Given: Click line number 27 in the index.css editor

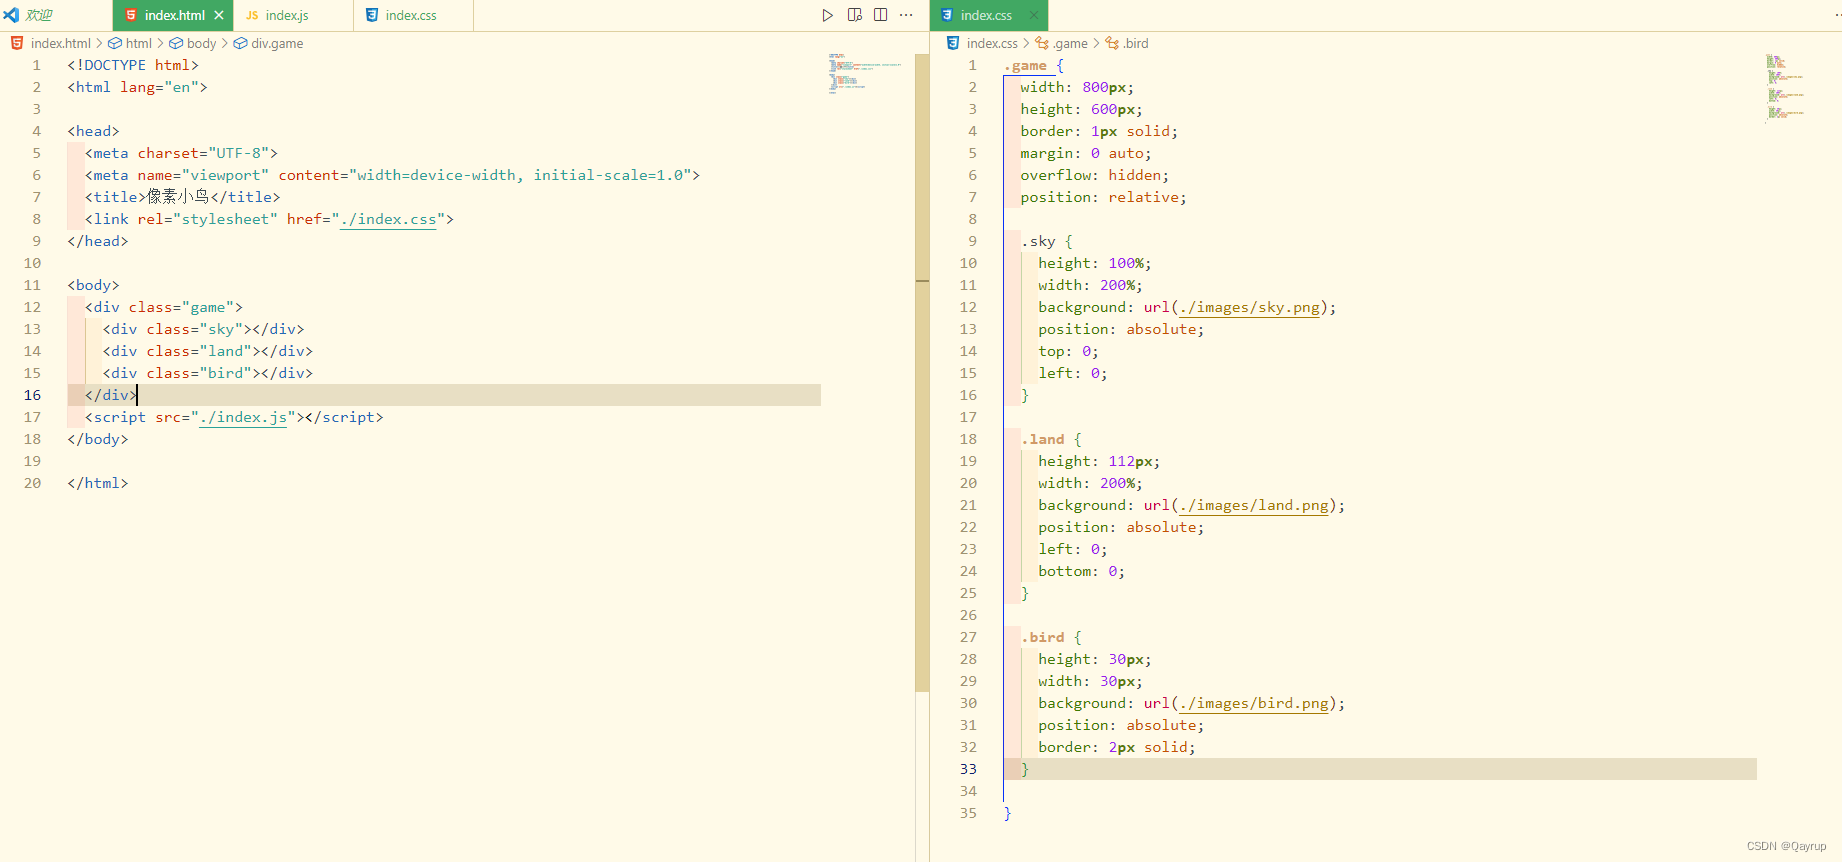Looking at the screenshot, I should (968, 637).
